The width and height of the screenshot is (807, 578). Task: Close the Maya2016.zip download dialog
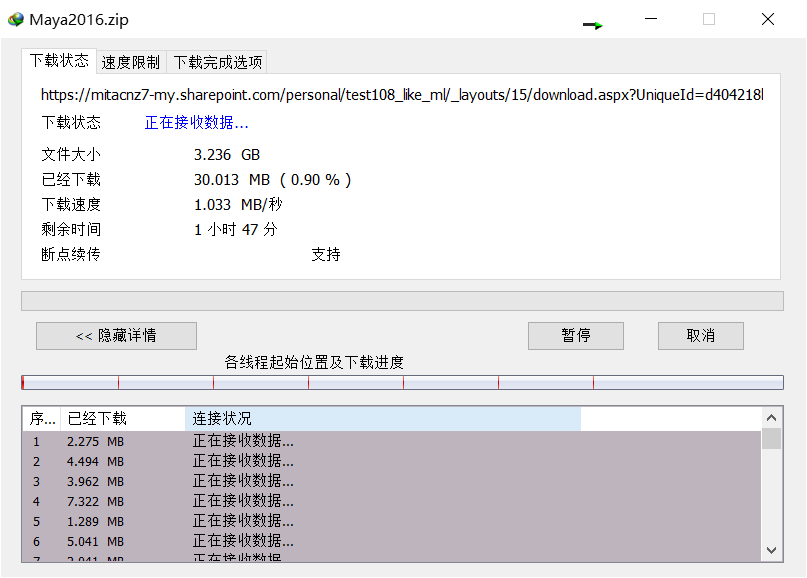coord(767,19)
